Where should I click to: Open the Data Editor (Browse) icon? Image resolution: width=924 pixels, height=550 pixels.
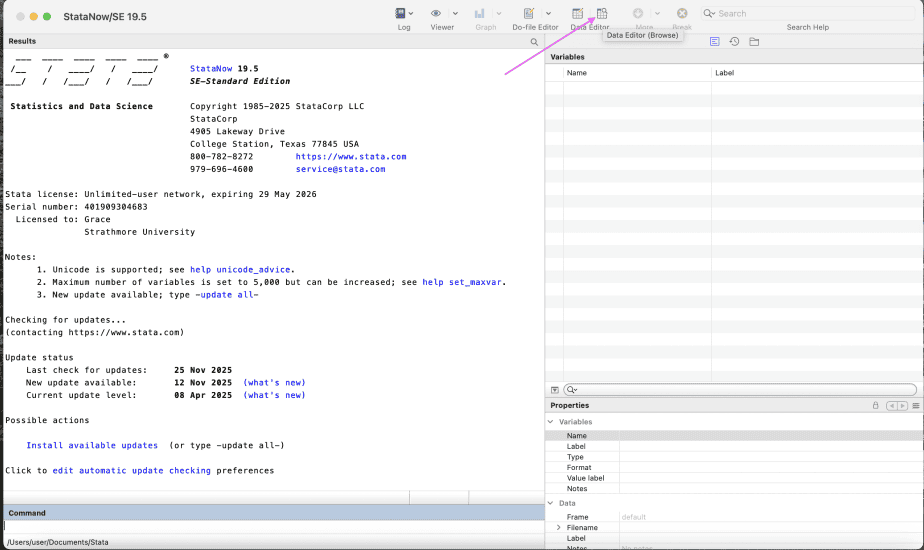pos(602,13)
